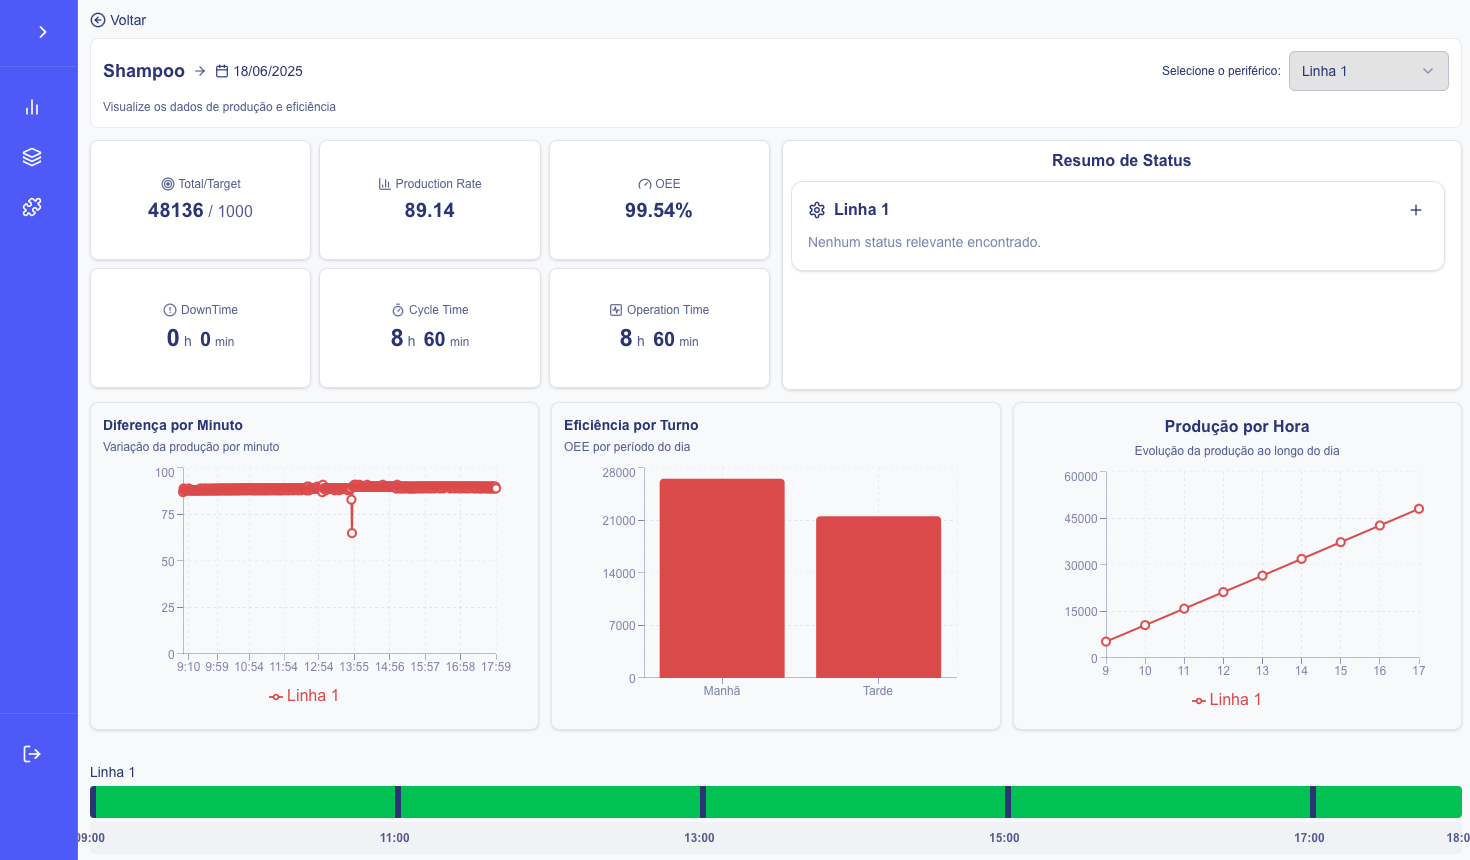Click the logout icon in sidebar
The image size is (1470, 860).
(32, 754)
